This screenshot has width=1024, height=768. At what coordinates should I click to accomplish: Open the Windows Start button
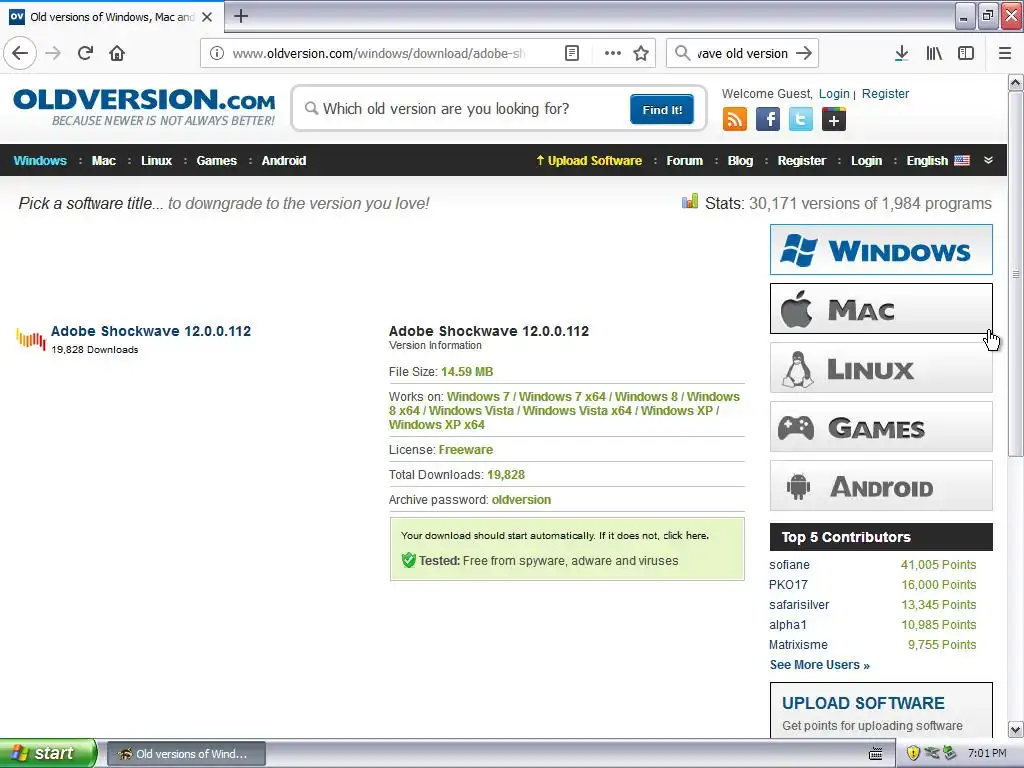48,753
